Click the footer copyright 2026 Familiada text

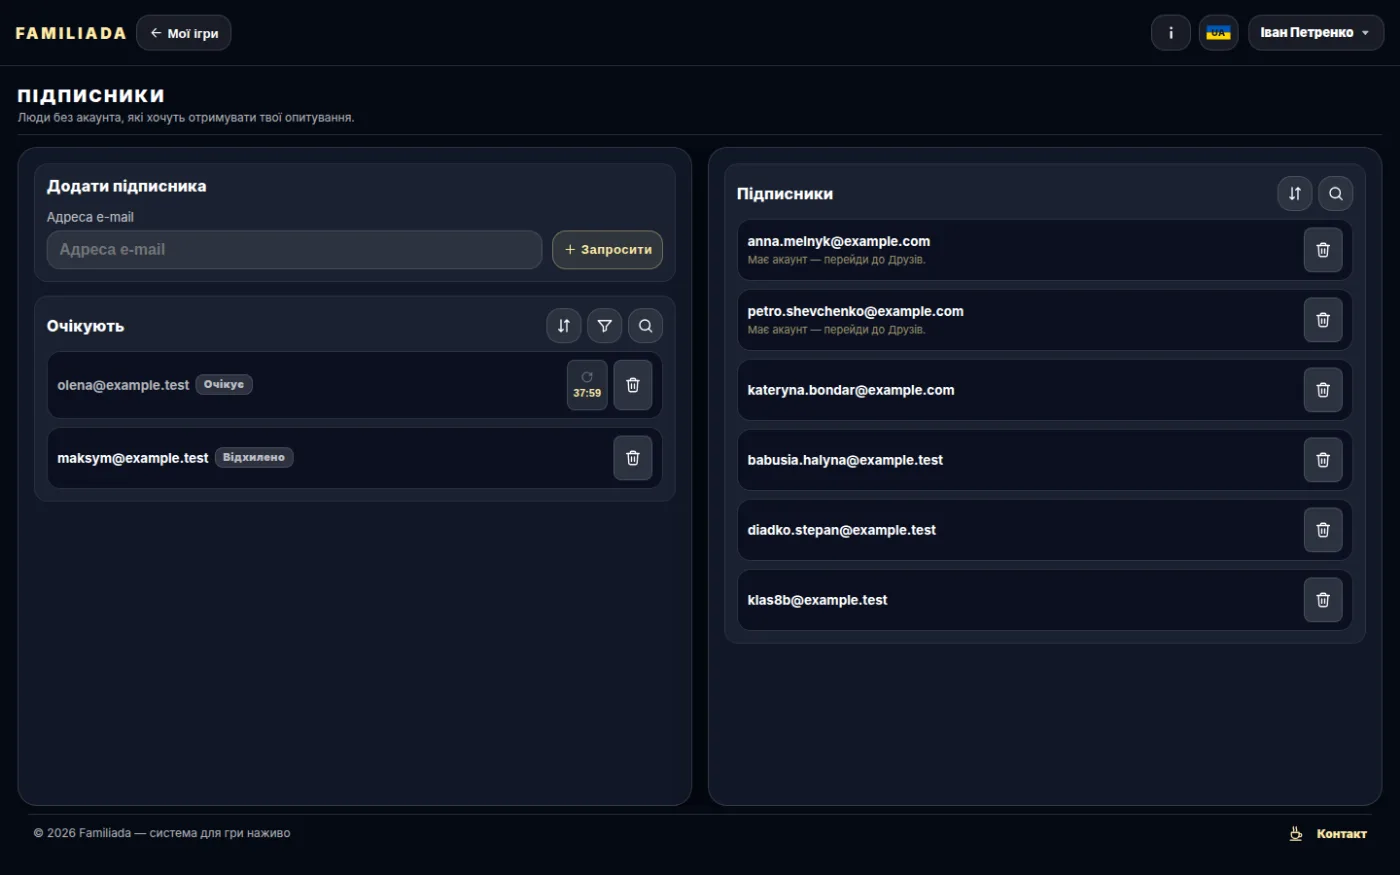[162, 833]
